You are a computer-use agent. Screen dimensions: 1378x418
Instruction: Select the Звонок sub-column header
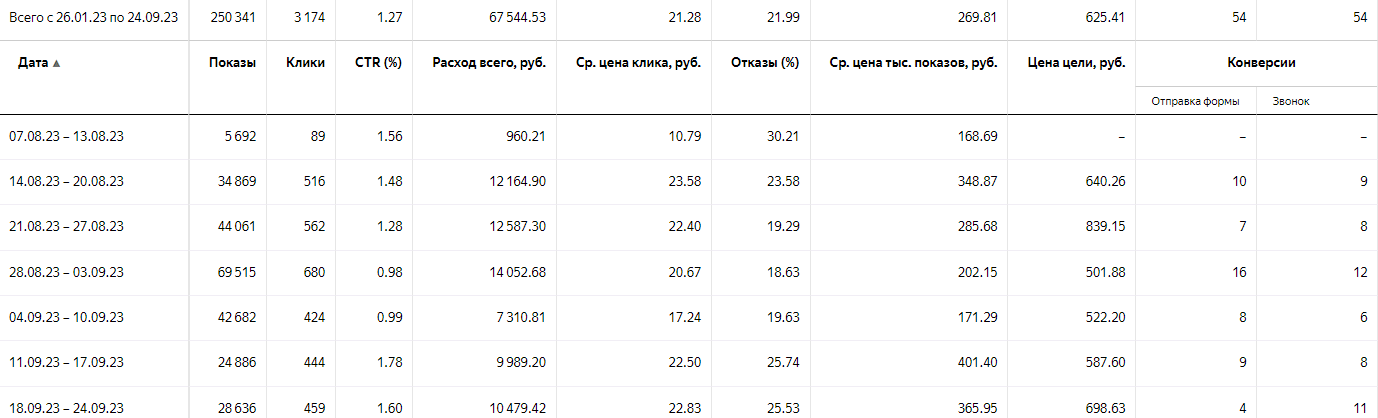pyautogui.click(x=1290, y=101)
